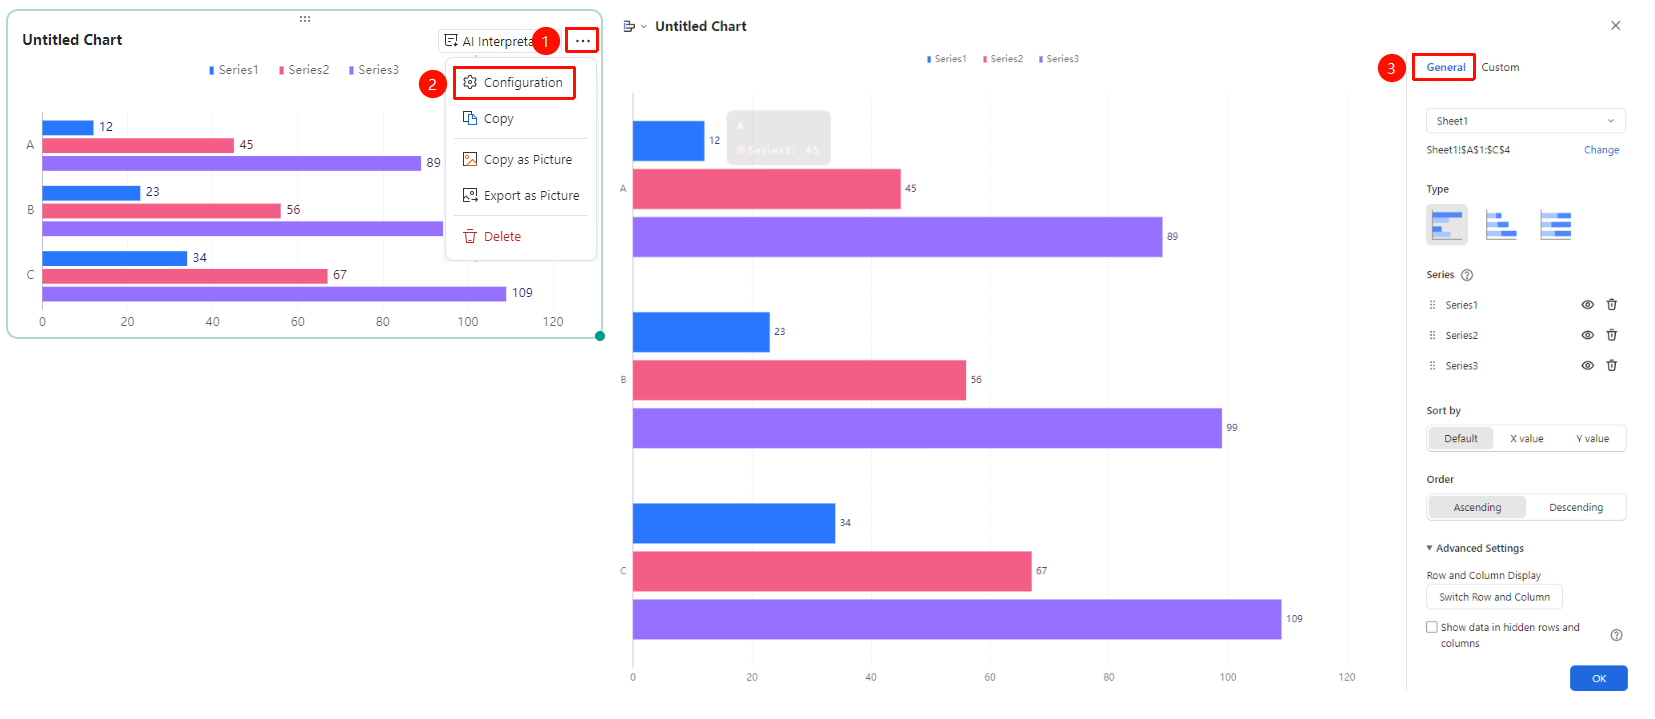Open chart icon dropdown left of the panel title
1655x719 pixels.
click(634, 26)
